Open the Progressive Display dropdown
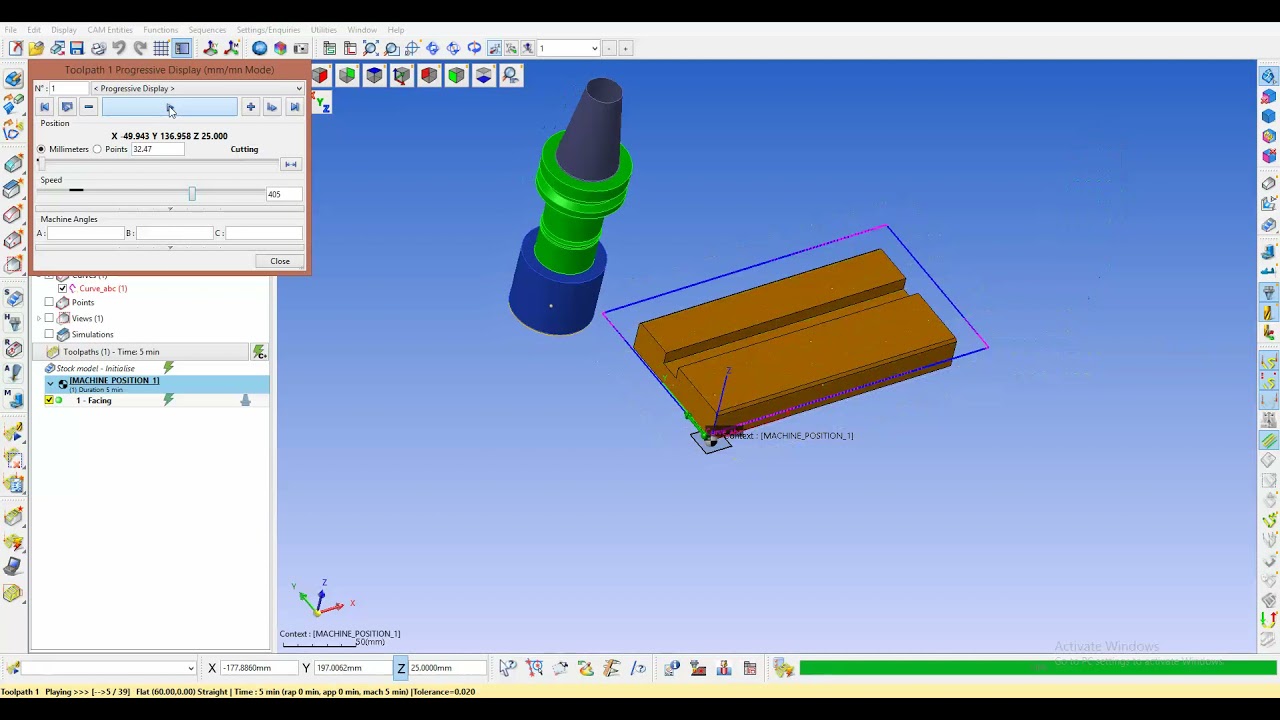Viewport: 1280px width, 720px height. (197, 88)
